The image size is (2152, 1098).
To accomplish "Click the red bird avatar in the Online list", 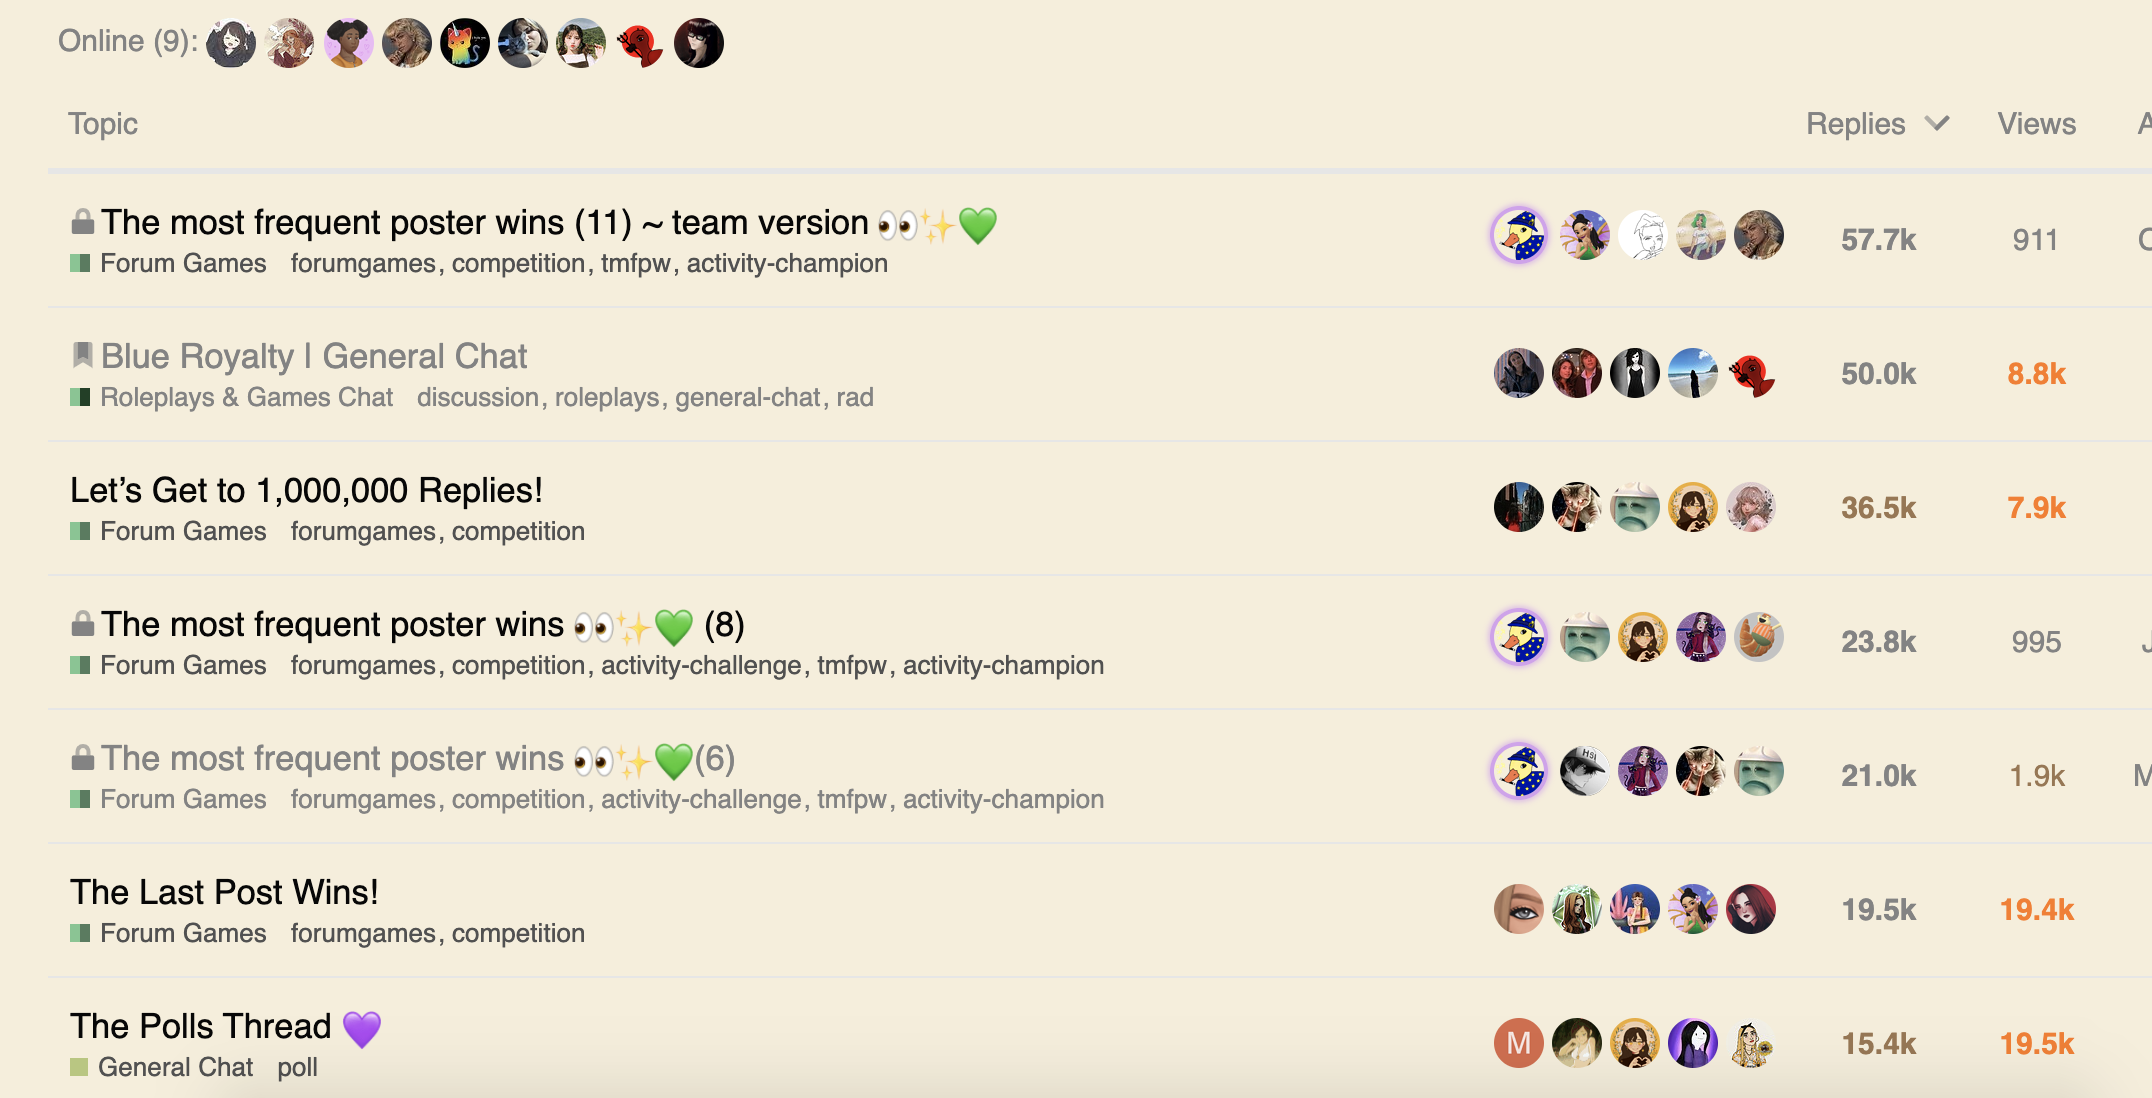I will point(640,44).
